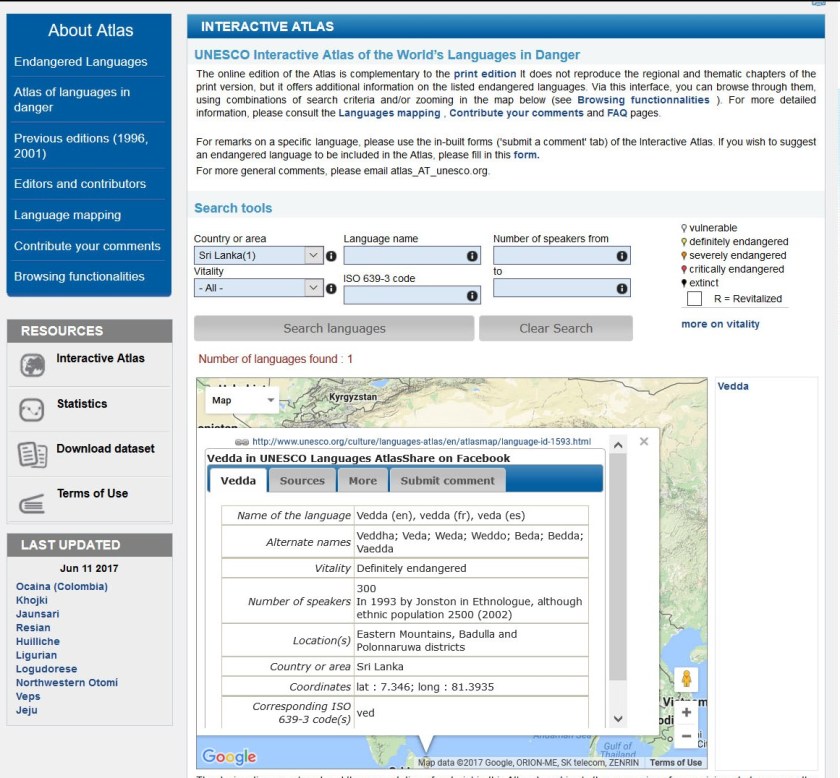Screen dimensions: 840x778
Task: Open the Submit comment tab
Action: pos(447,481)
